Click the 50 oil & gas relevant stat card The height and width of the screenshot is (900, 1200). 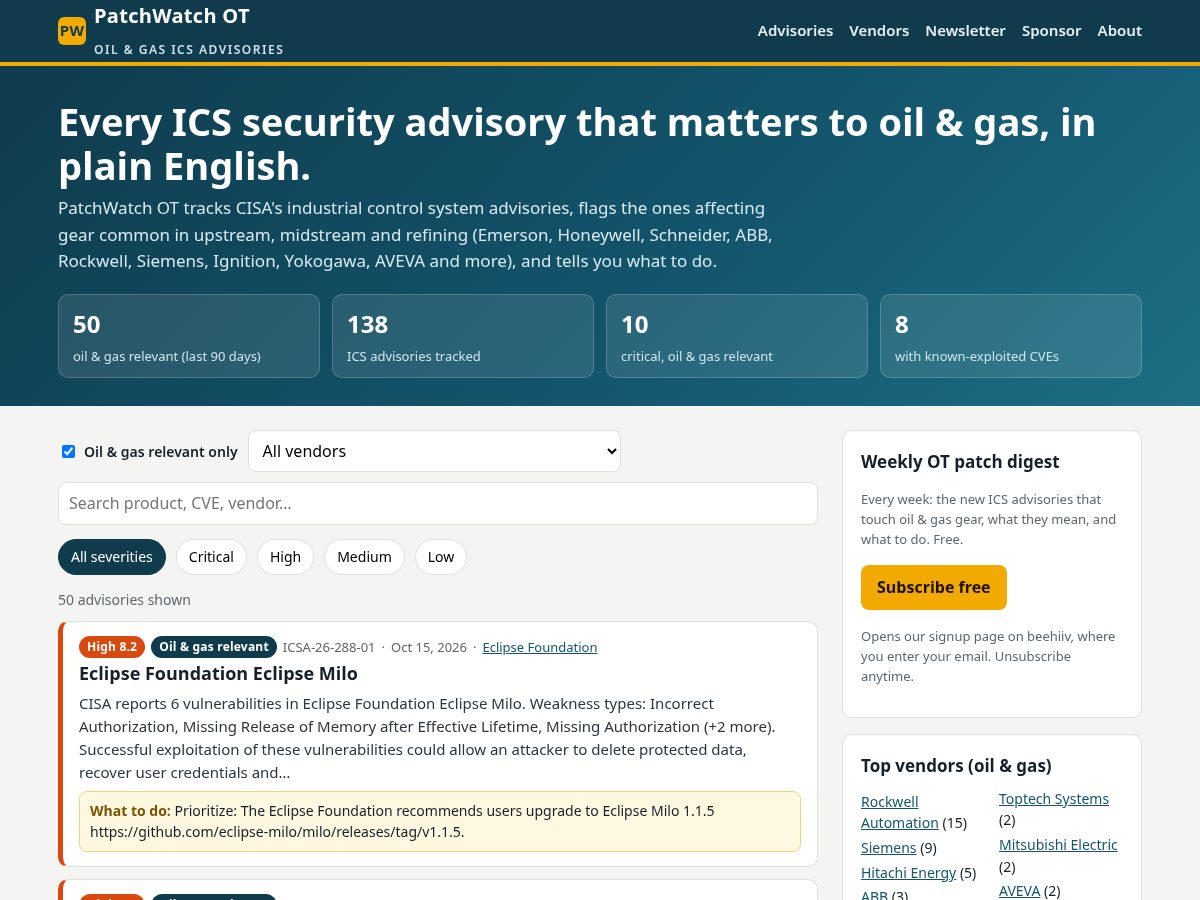click(189, 336)
